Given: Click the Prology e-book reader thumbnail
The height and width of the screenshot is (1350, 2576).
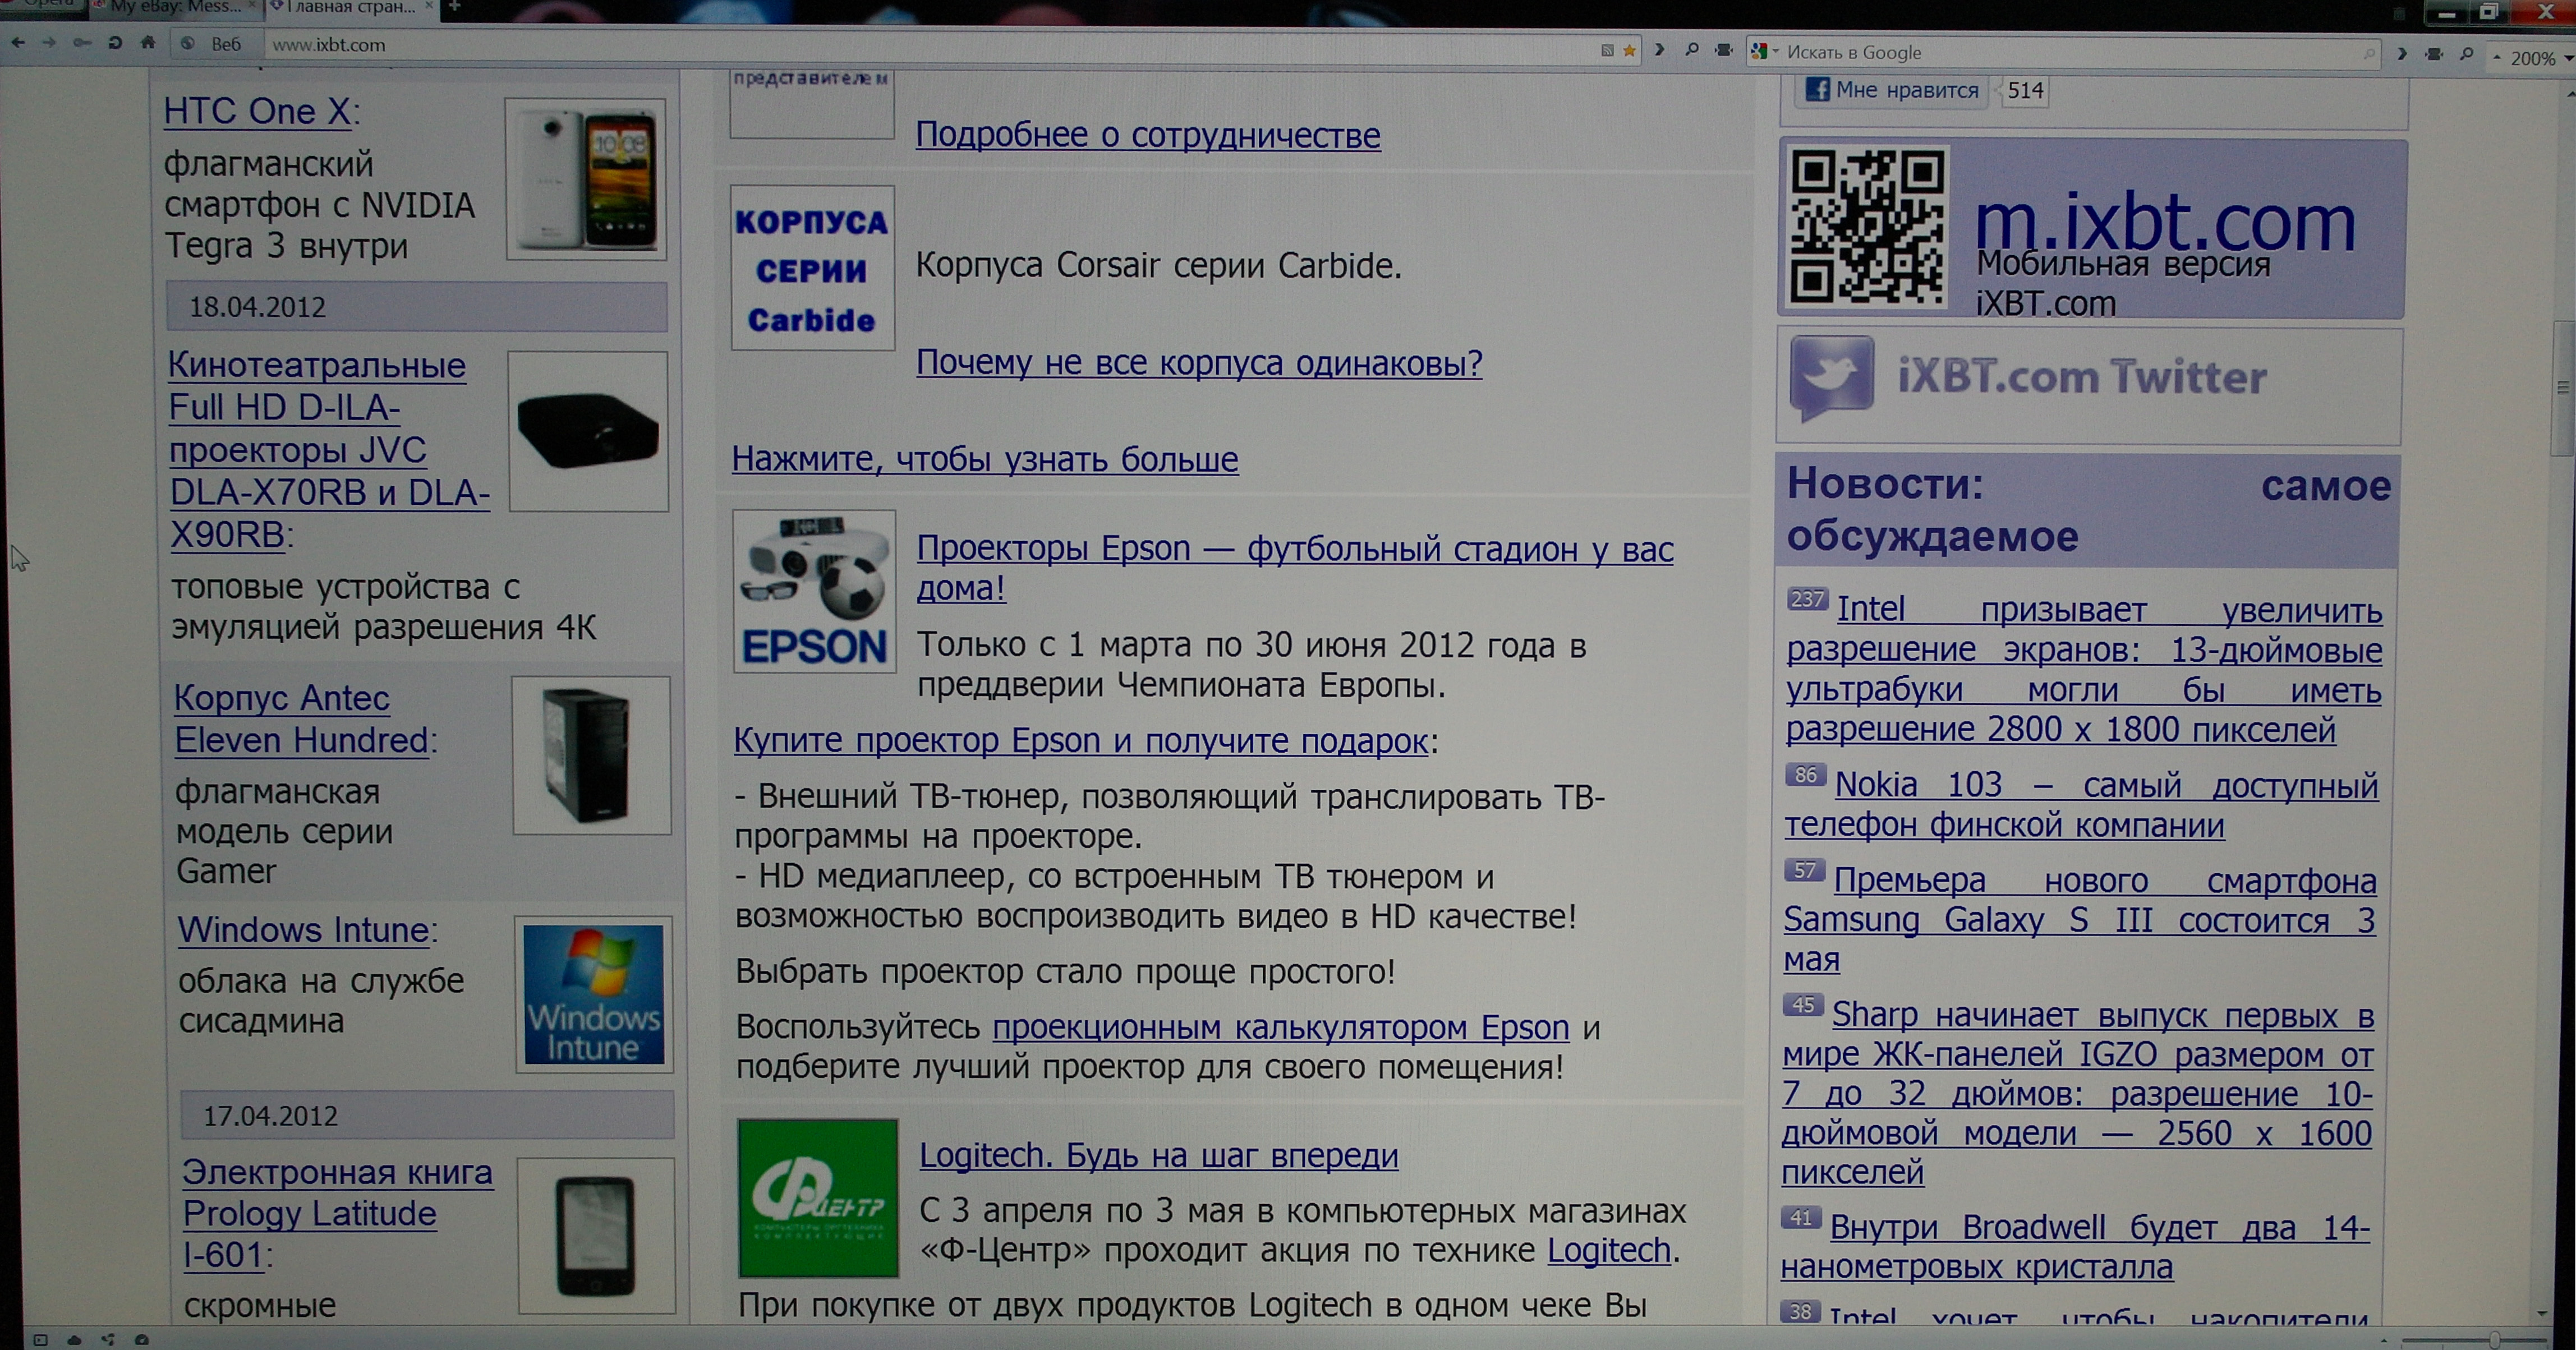Looking at the screenshot, I should point(597,1235).
